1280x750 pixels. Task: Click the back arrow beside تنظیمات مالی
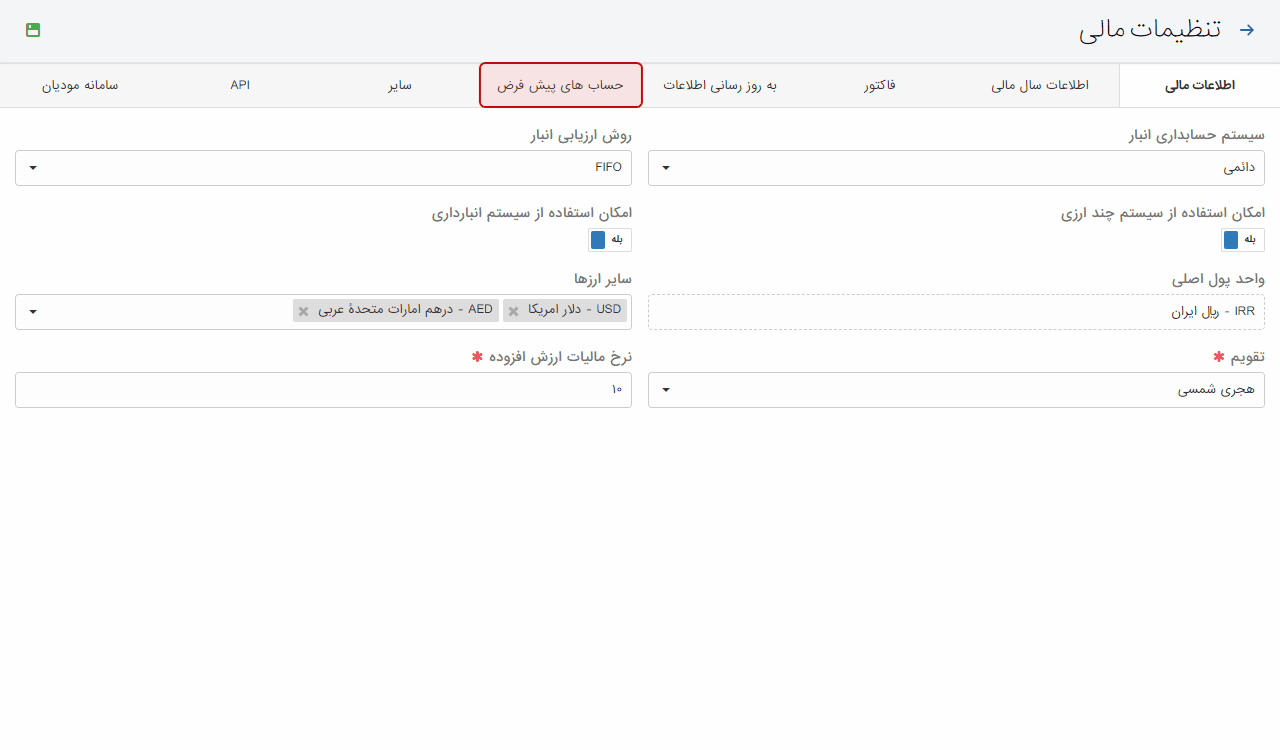coord(1246,30)
